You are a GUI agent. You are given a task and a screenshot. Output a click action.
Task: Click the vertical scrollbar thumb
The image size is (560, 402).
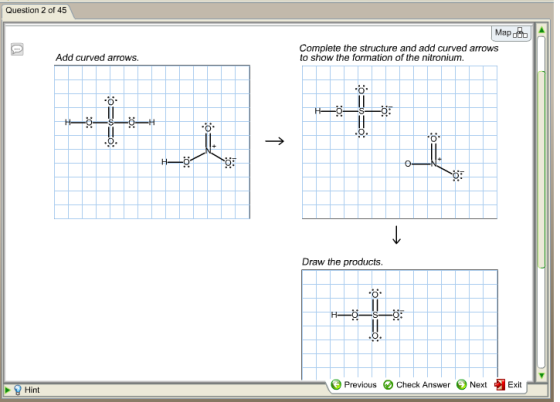(541, 170)
